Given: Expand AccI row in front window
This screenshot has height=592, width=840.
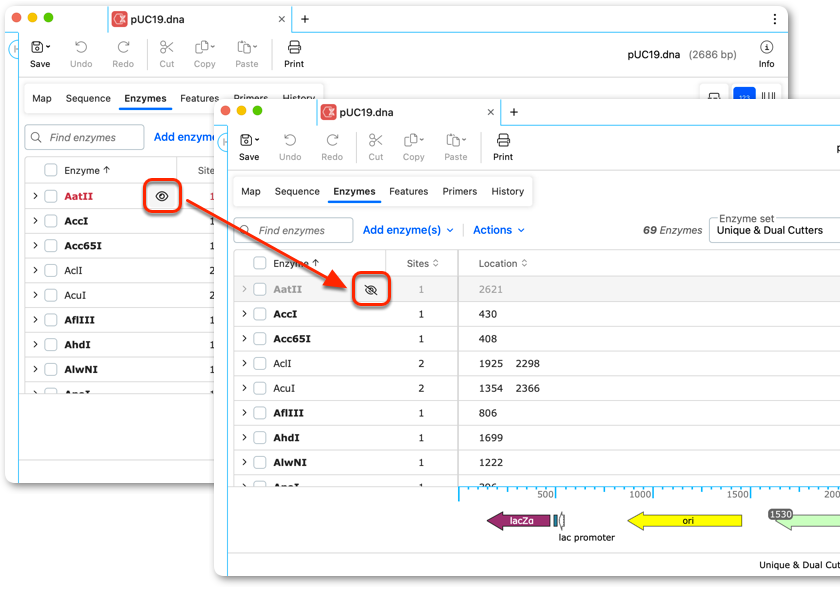Looking at the screenshot, I should coord(244,313).
